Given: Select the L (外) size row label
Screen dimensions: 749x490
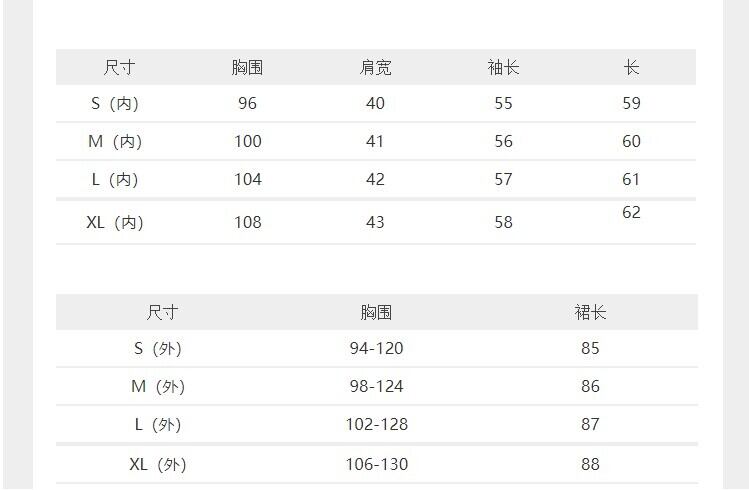Looking at the screenshot, I should click(158, 424).
